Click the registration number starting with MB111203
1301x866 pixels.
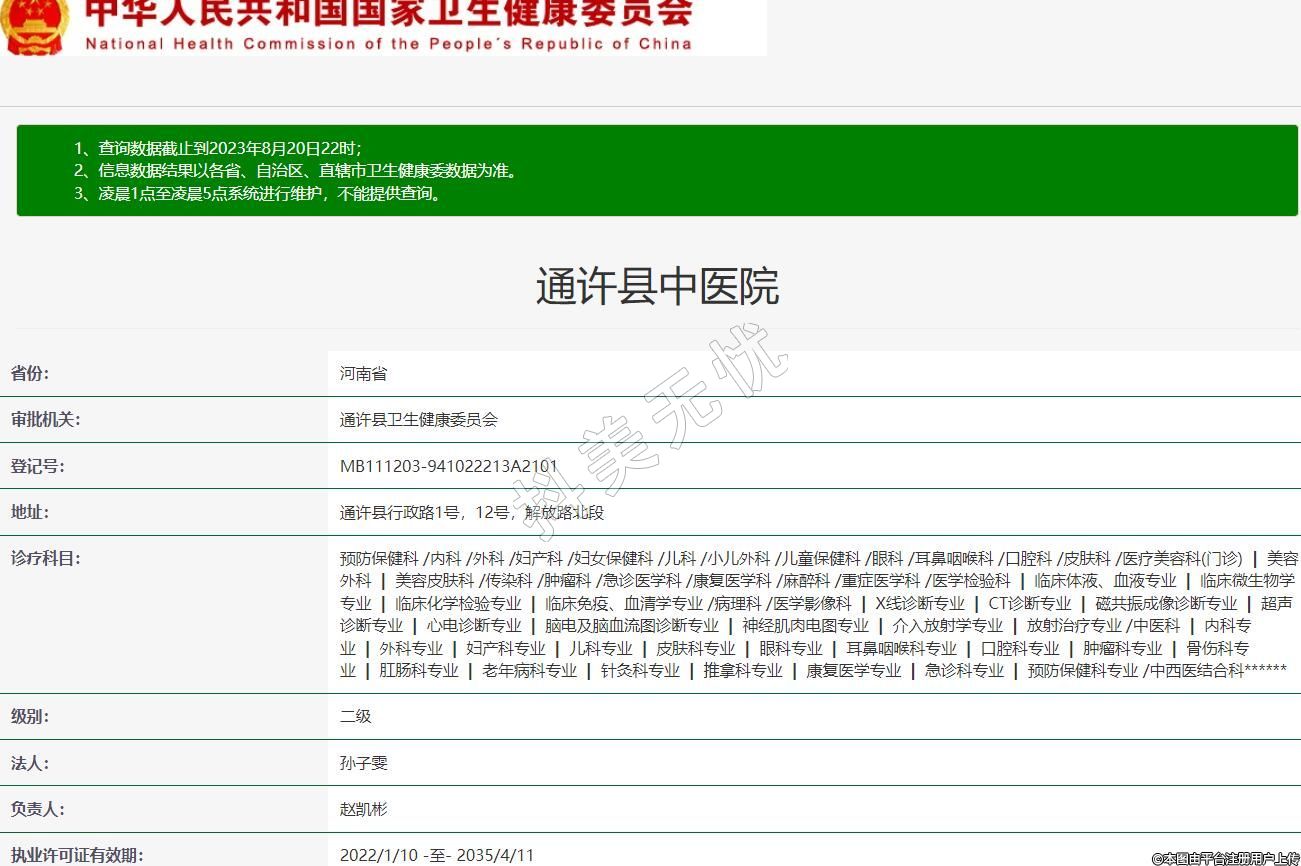(x=448, y=466)
